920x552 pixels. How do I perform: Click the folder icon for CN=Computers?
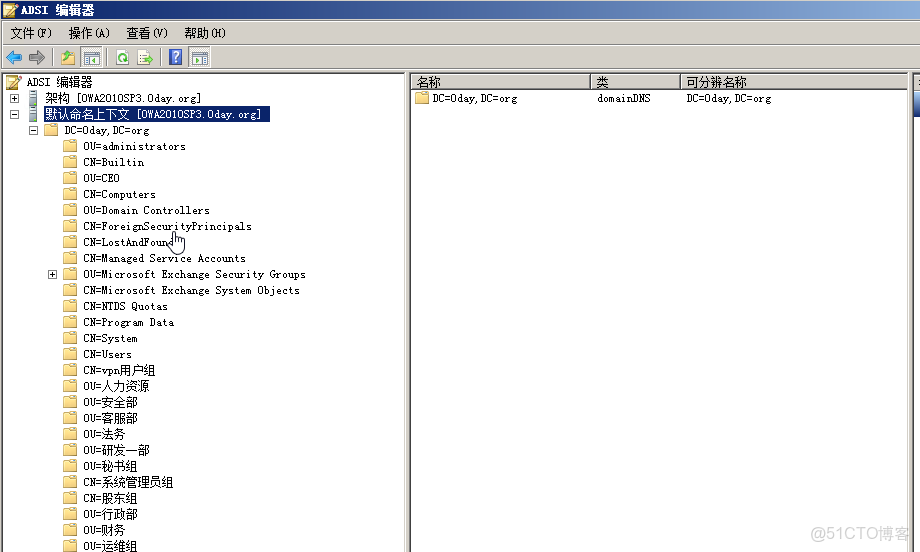click(x=70, y=194)
